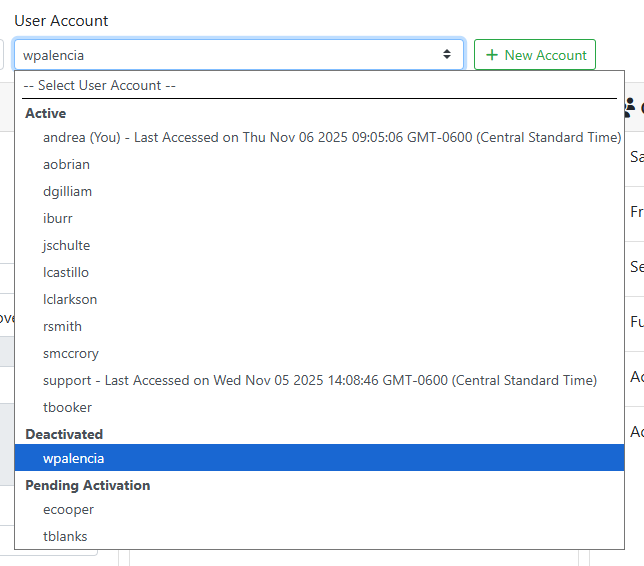
Task: Click the New Account button
Action: click(535, 55)
